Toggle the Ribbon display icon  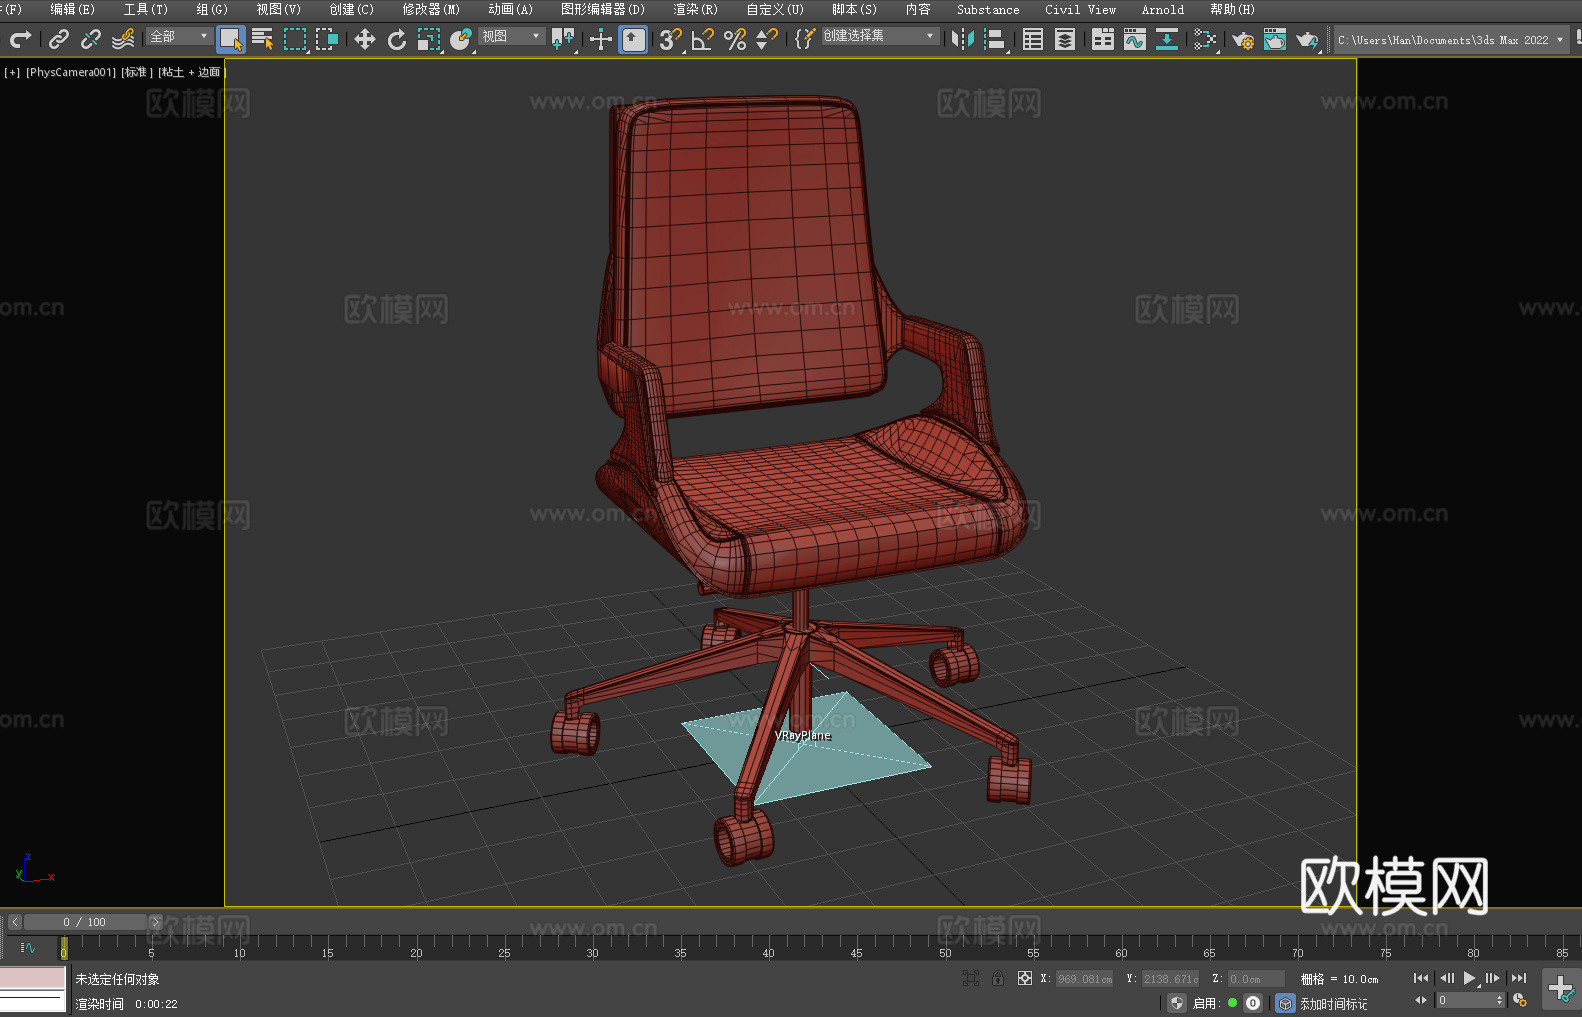point(1103,39)
